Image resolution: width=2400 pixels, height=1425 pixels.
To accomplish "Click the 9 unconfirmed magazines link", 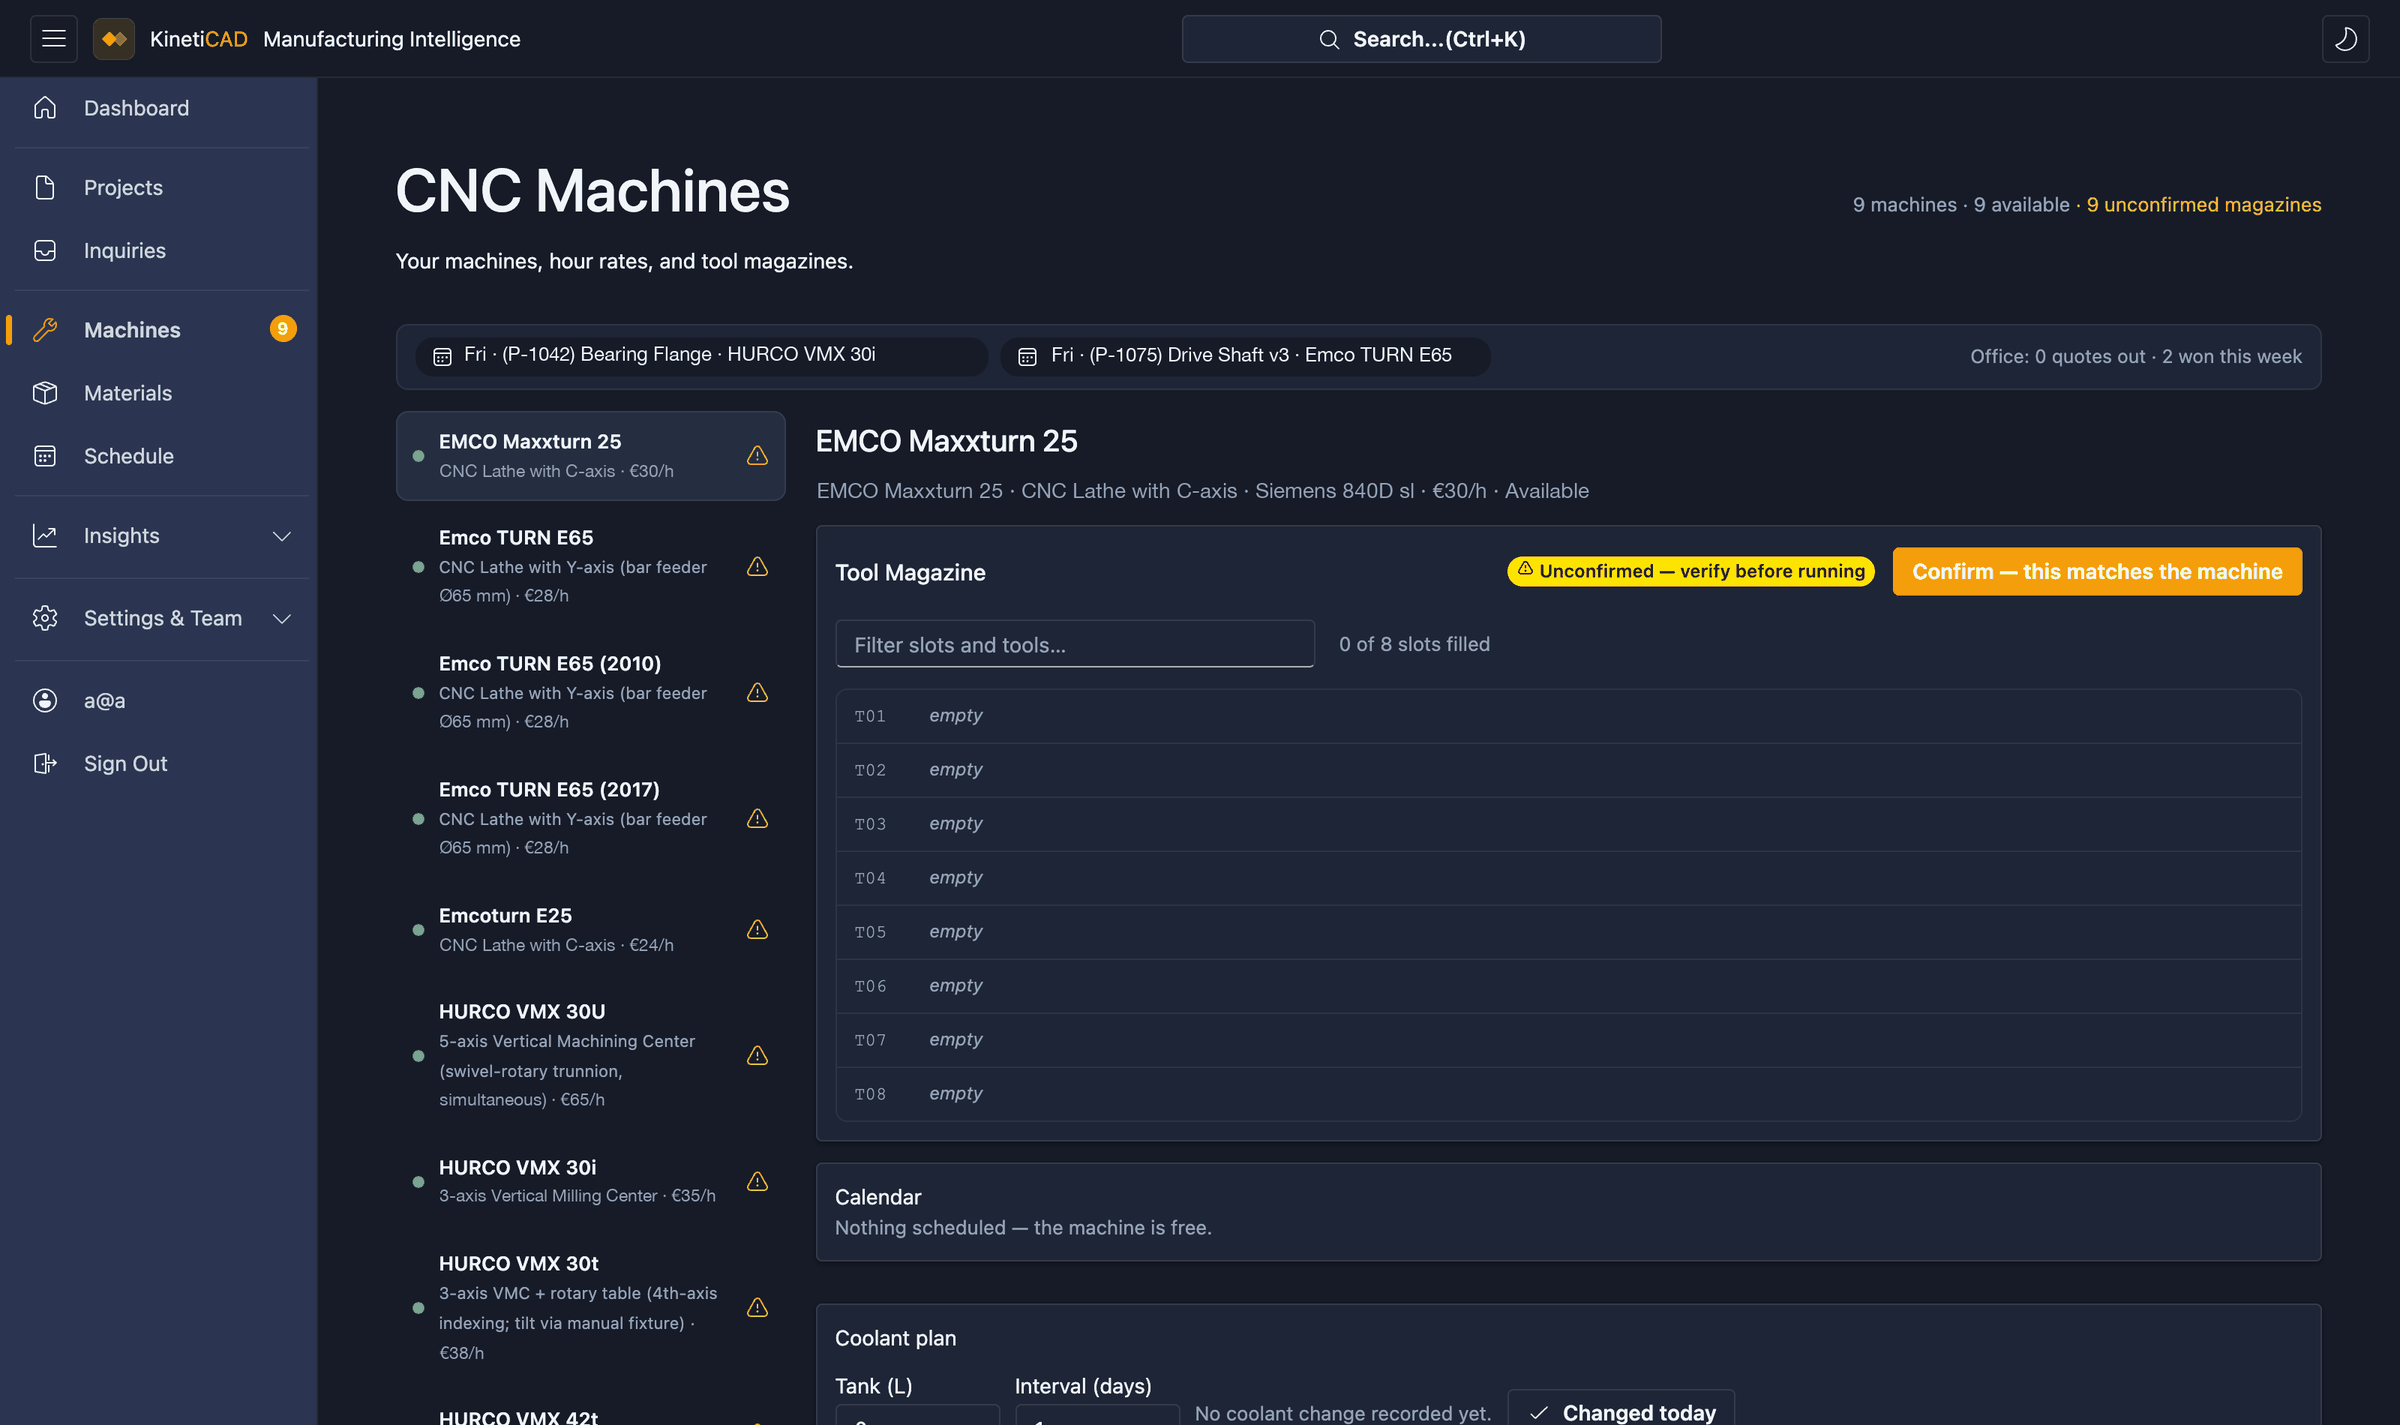I will point(2204,204).
